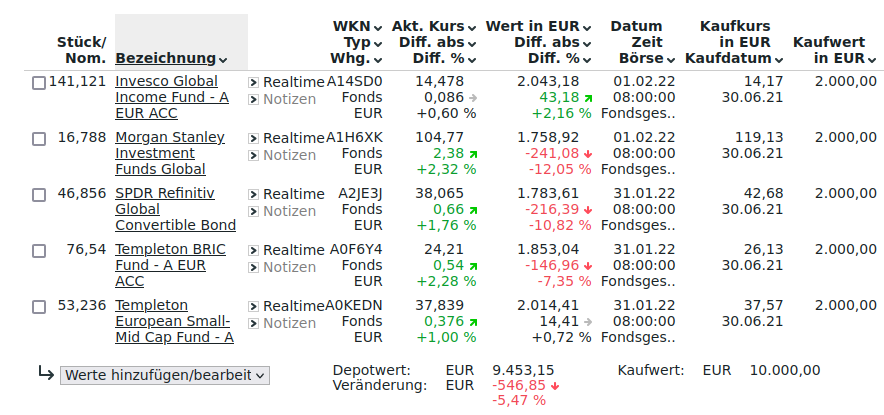Click the Notizen arrow icon for Invesco Global
This screenshot has width=884, height=415.
coord(254,99)
